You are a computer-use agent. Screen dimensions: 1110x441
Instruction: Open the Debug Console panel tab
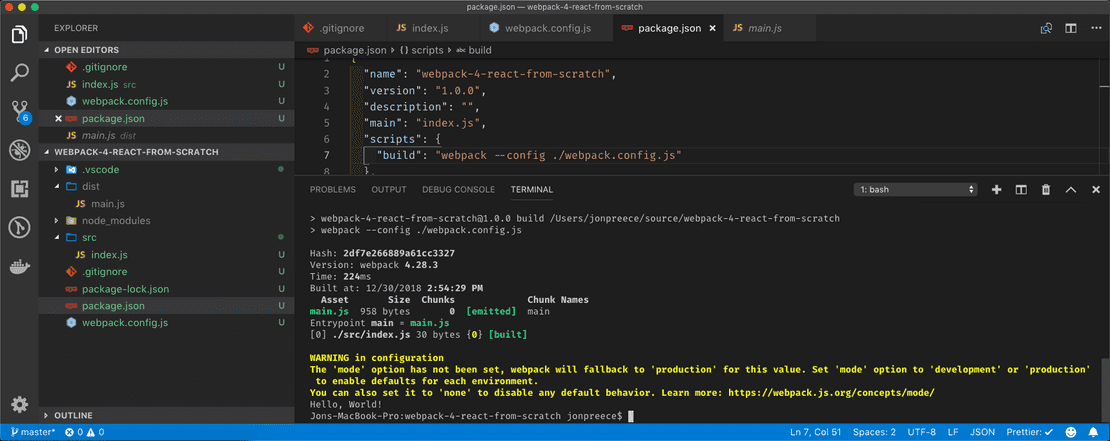[x=458, y=190]
